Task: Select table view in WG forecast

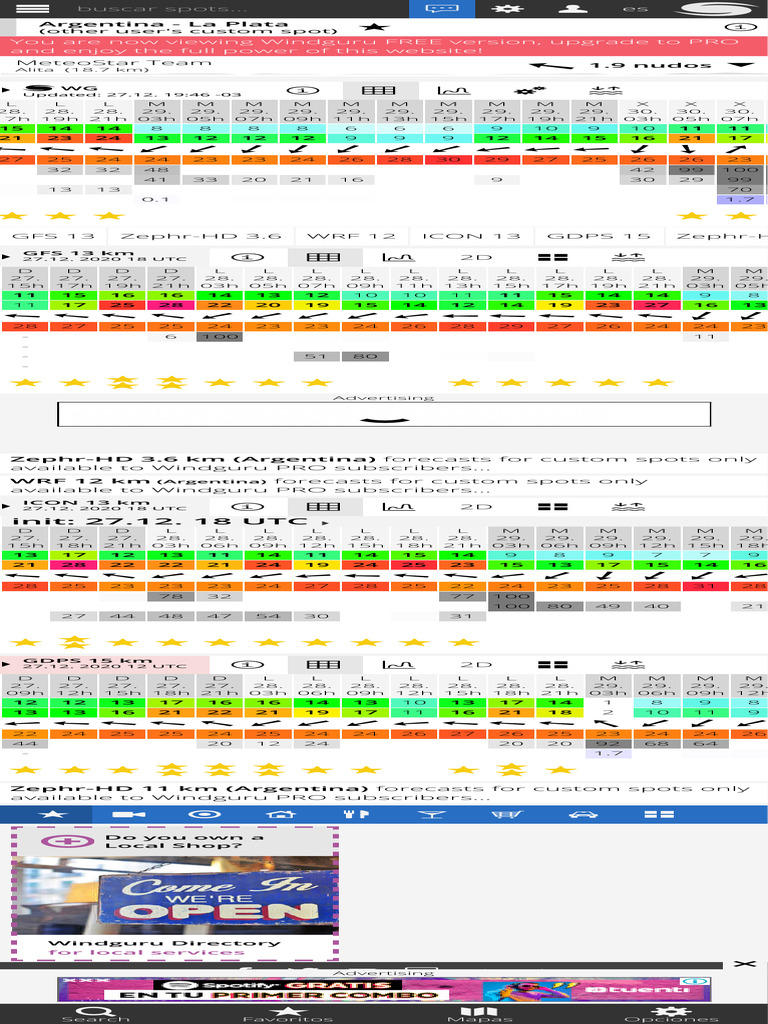Action: (x=379, y=90)
